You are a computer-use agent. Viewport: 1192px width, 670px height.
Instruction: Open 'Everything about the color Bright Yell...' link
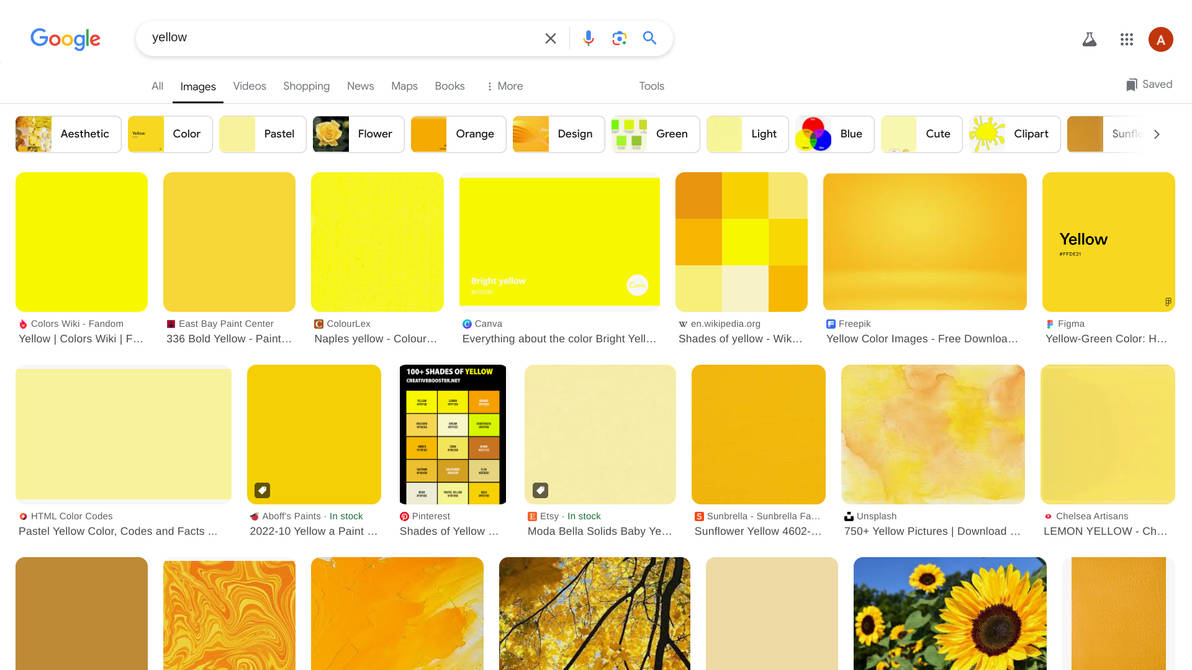[559, 339]
